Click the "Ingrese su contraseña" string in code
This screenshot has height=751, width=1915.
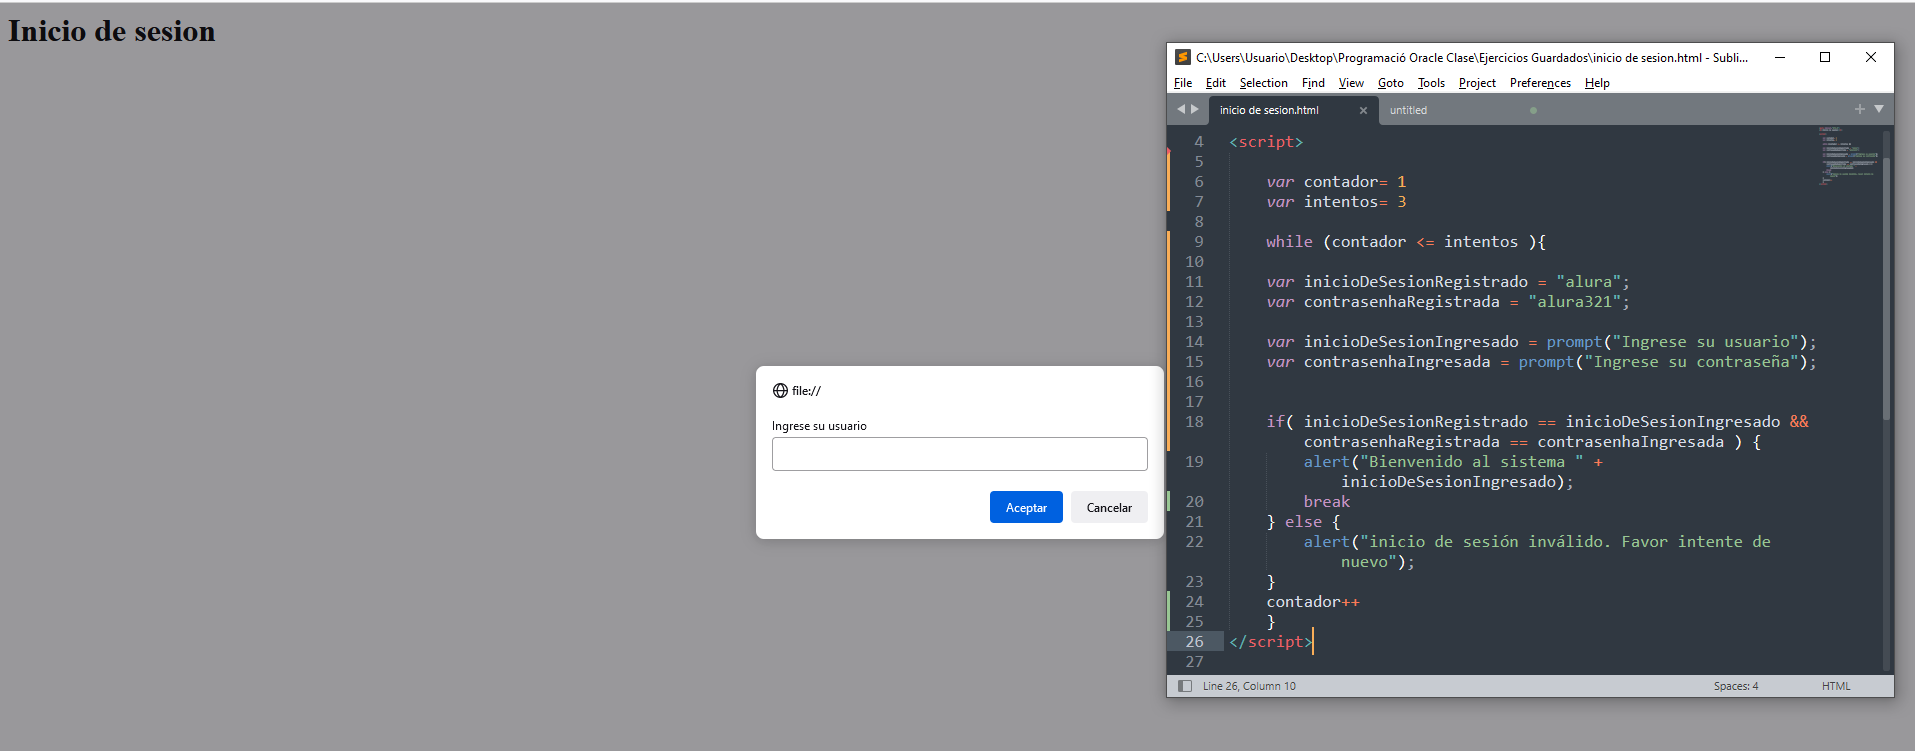pyautogui.click(x=1691, y=362)
